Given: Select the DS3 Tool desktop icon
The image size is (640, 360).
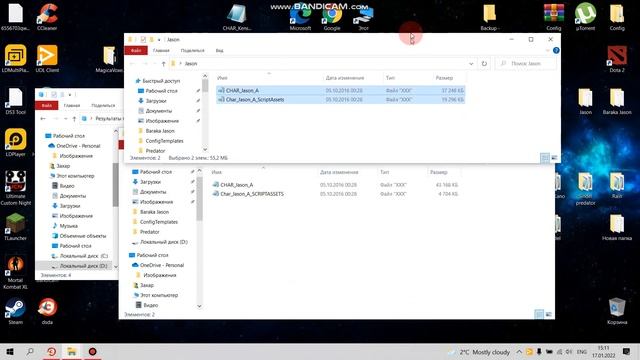Looking at the screenshot, I should pos(16,101).
